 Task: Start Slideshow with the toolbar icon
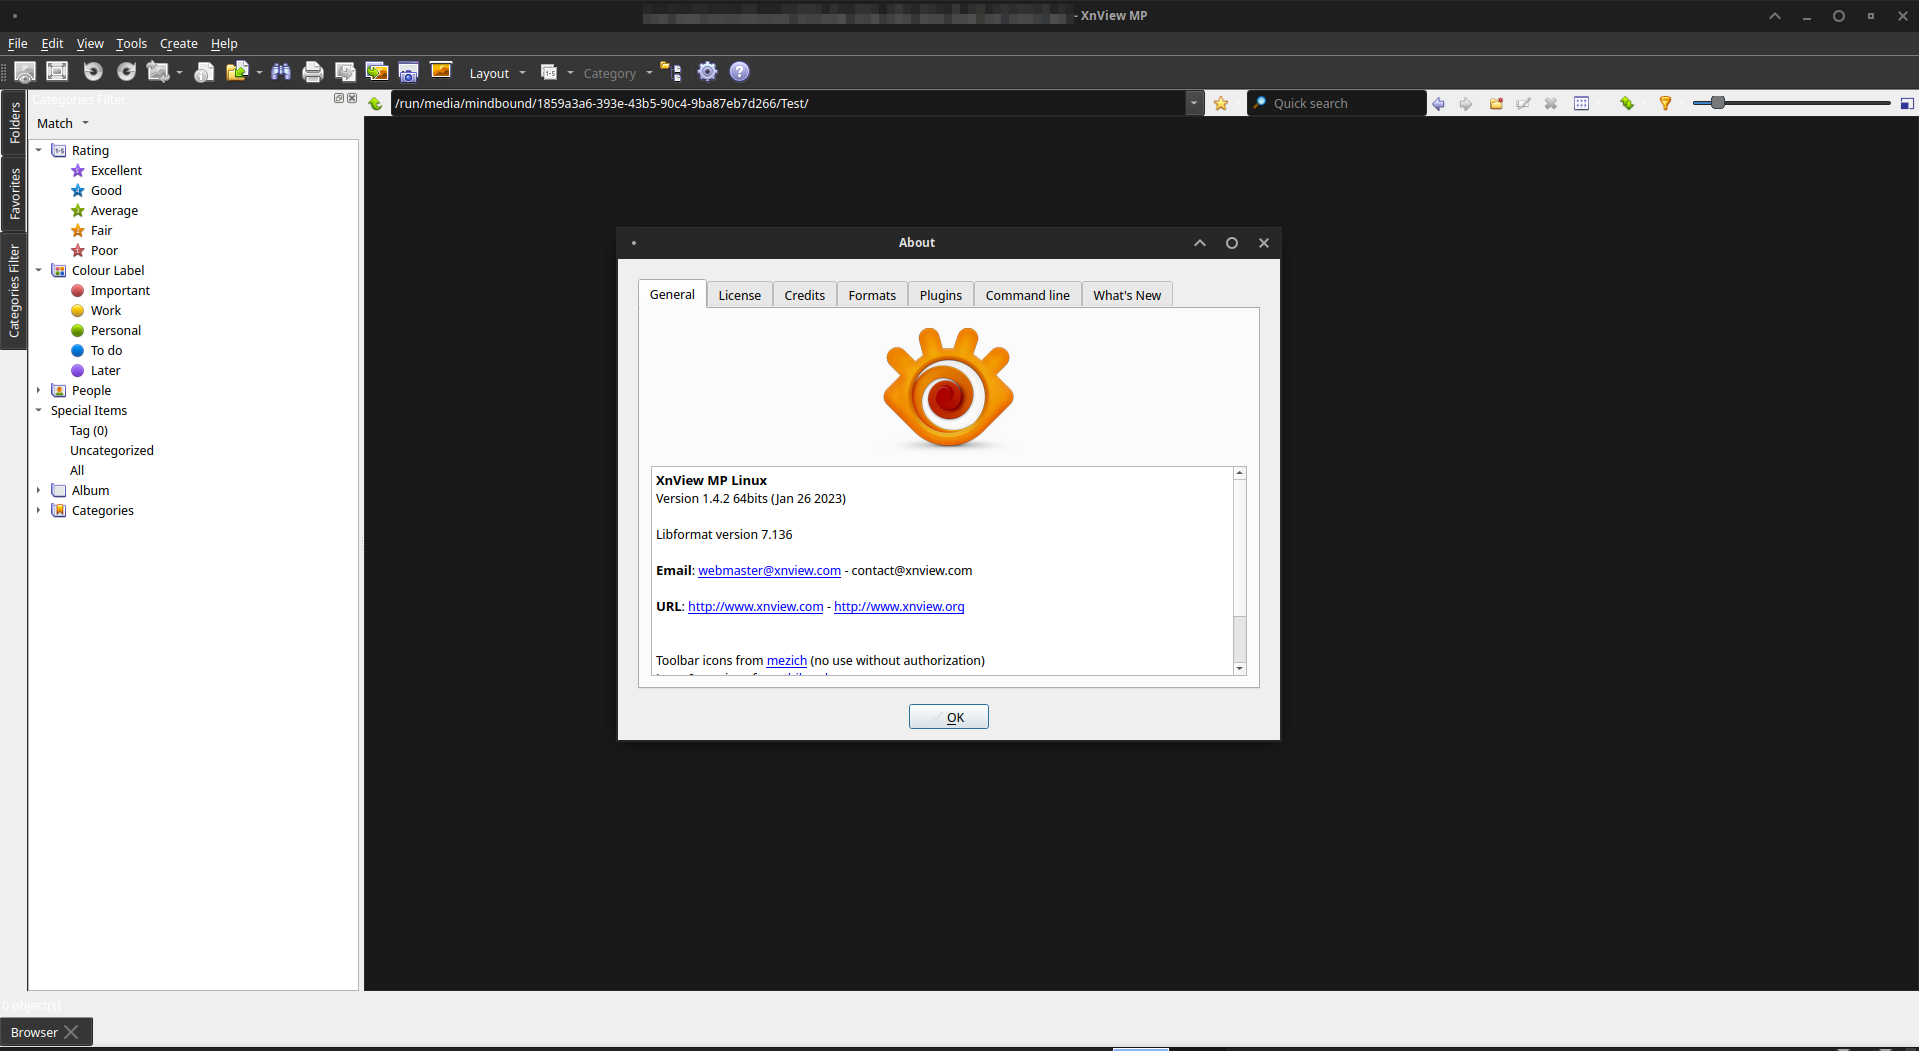(441, 71)
